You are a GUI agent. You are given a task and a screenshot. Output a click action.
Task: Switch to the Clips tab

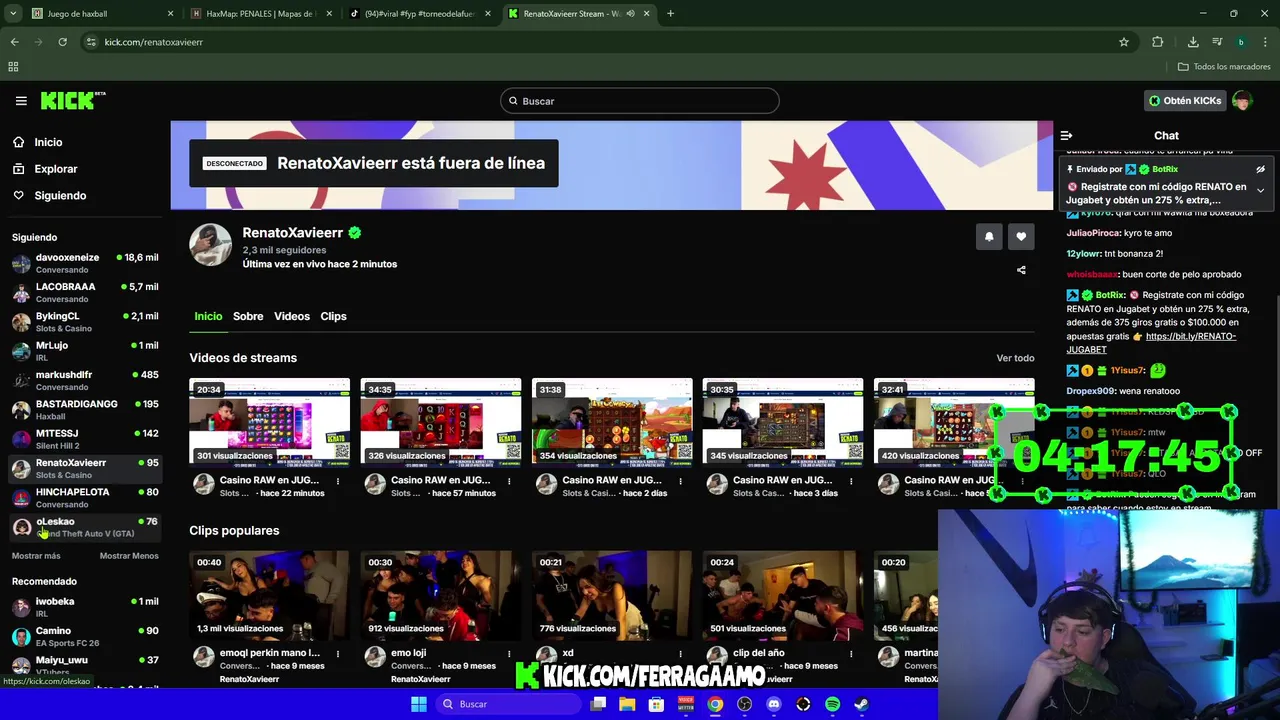click(x=333, y=316)
